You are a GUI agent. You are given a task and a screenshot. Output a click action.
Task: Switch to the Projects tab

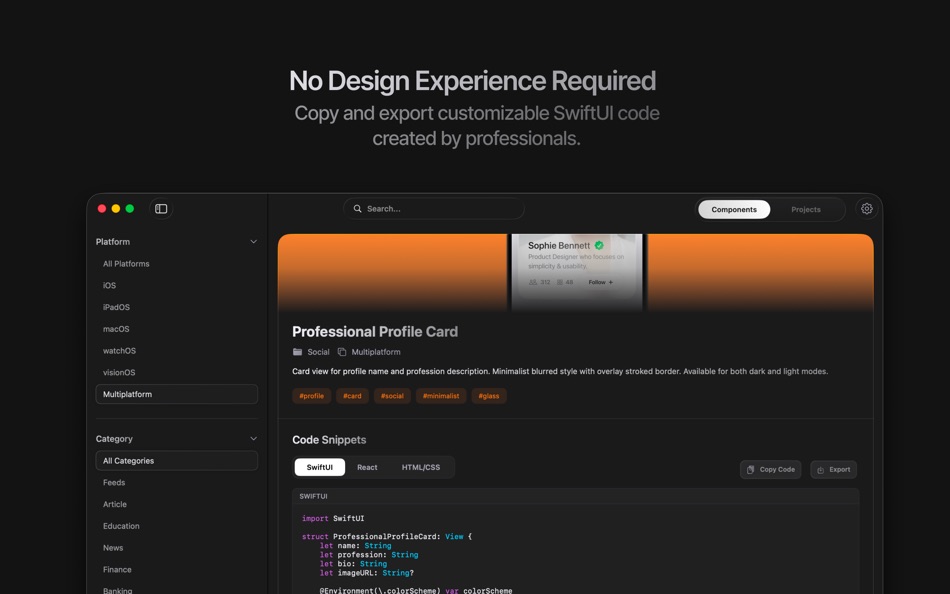806,209
